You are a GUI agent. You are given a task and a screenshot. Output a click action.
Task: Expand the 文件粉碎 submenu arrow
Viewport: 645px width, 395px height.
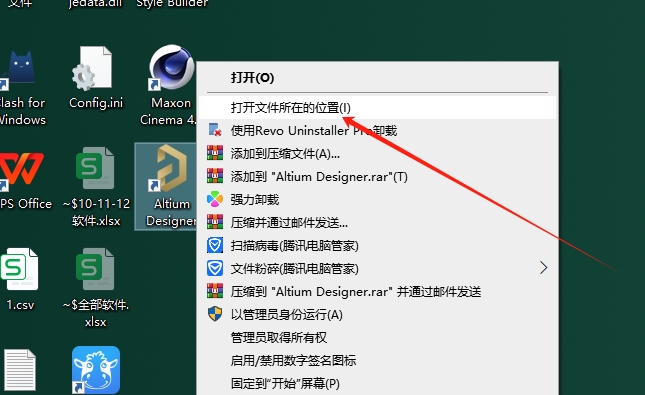(x=543, y=268)
